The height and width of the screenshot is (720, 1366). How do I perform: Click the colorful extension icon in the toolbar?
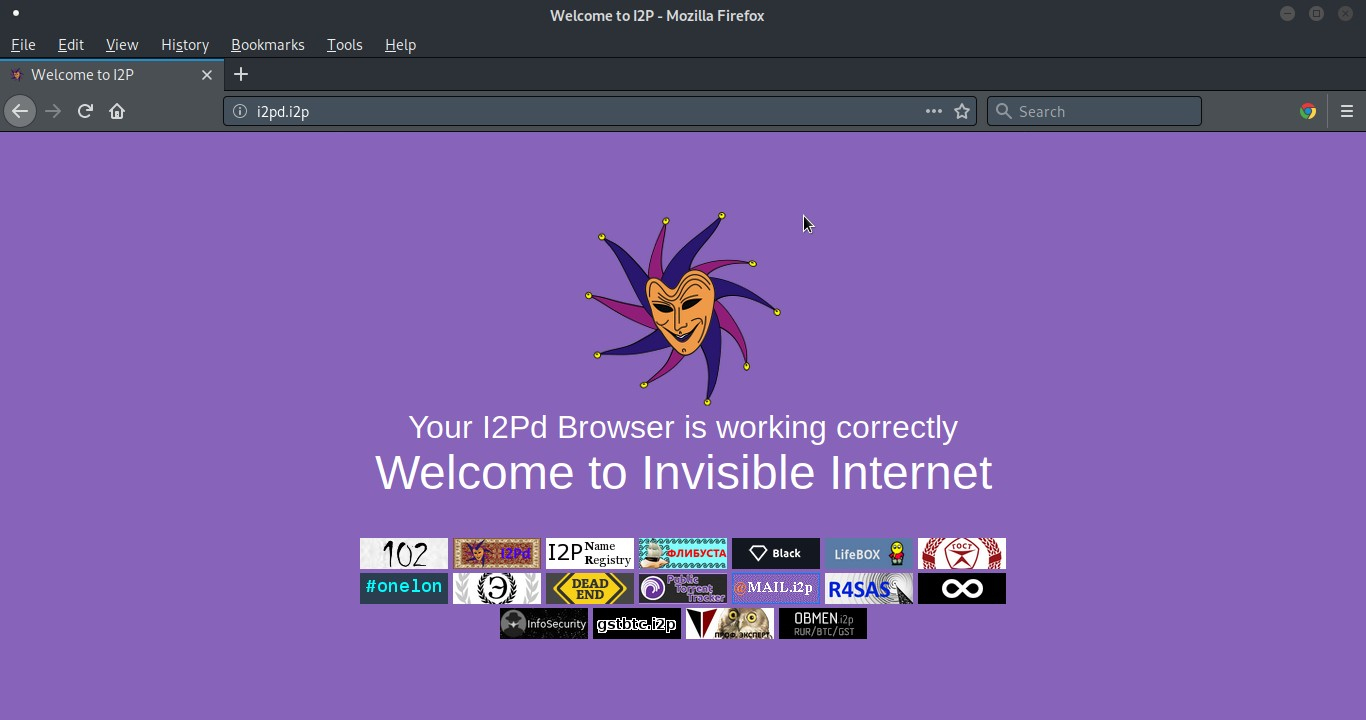click(1308, 111)
